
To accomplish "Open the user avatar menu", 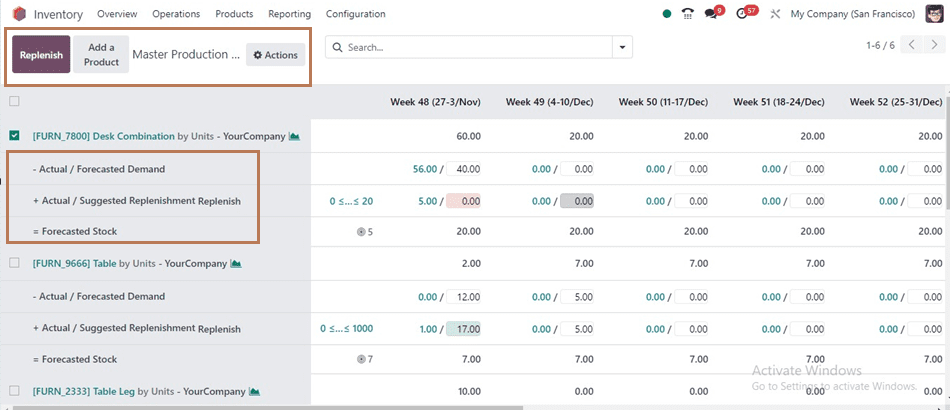I will 934,13.
